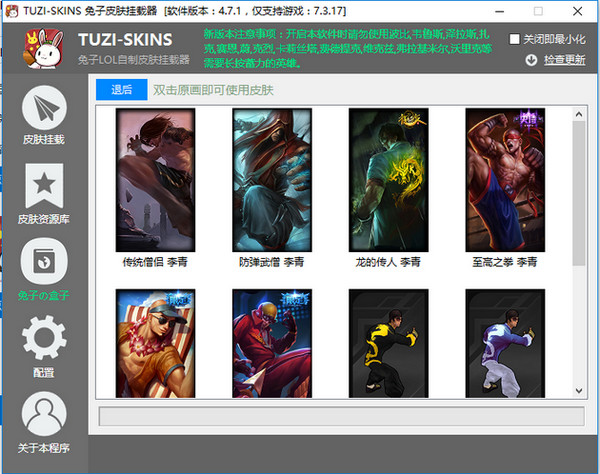Open the 检查更新 link
Image resolution: width=600 pixels, height=474 pixels.
(564, 60)
